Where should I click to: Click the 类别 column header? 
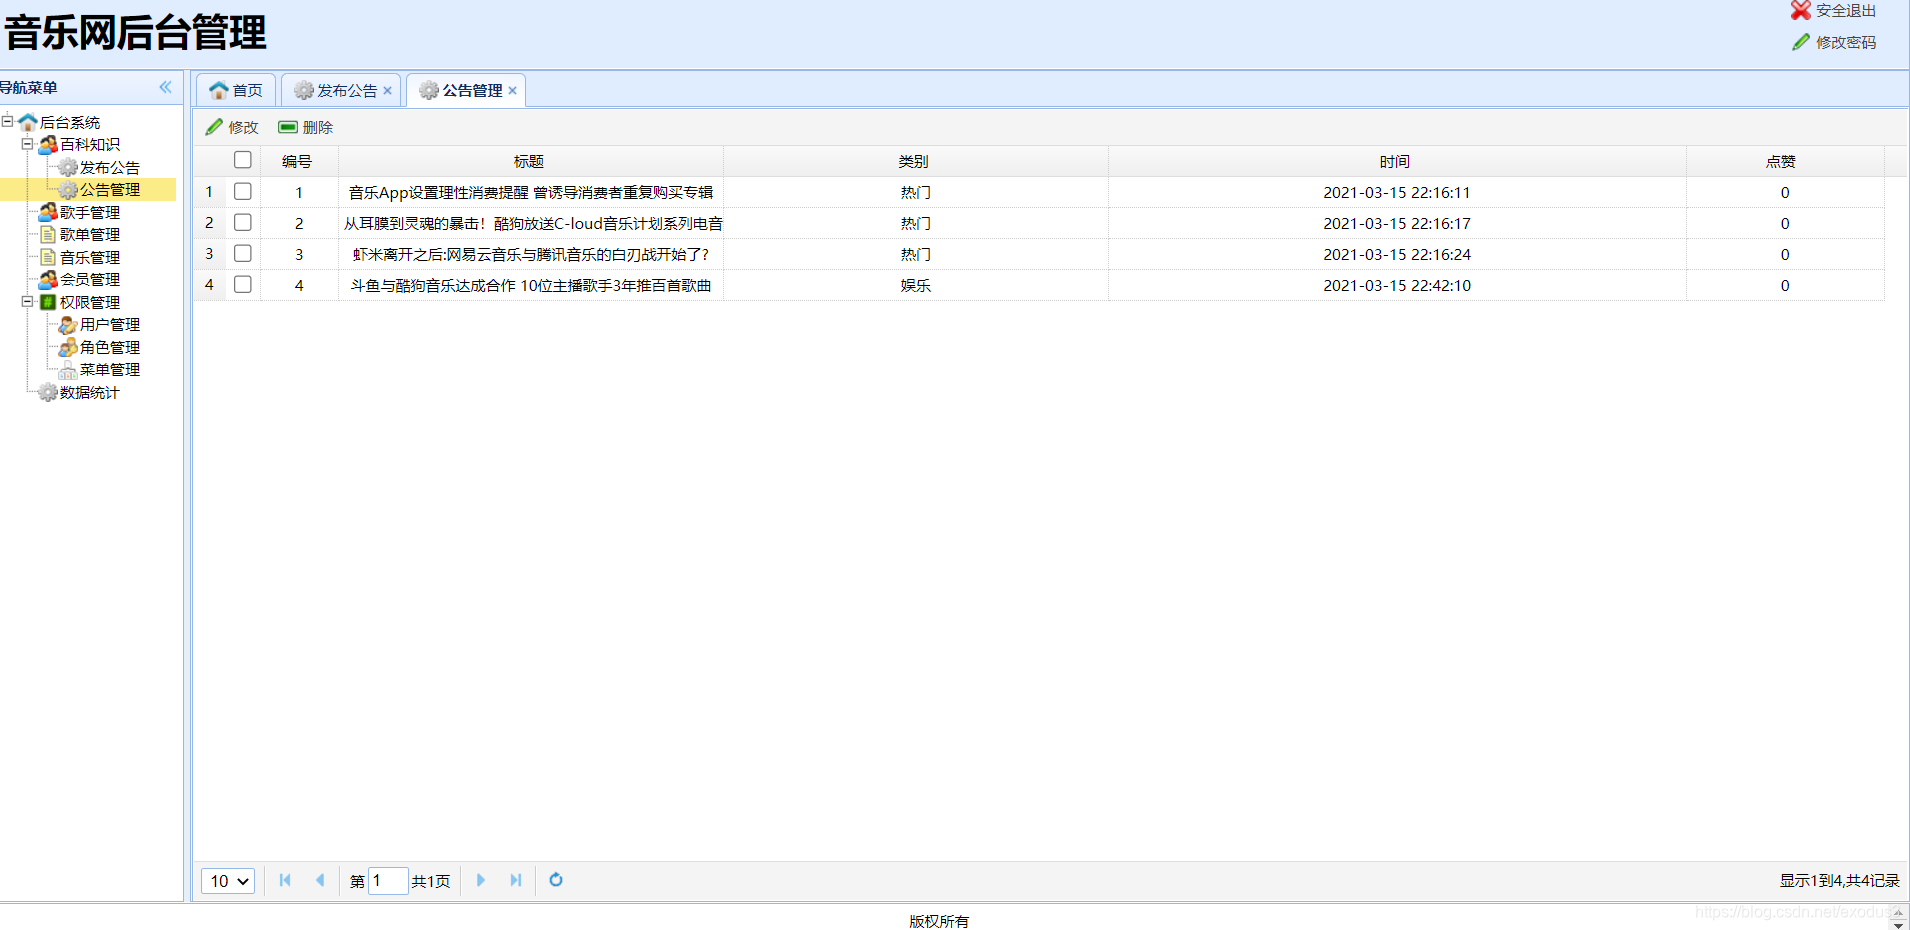(x=914, y=161)
